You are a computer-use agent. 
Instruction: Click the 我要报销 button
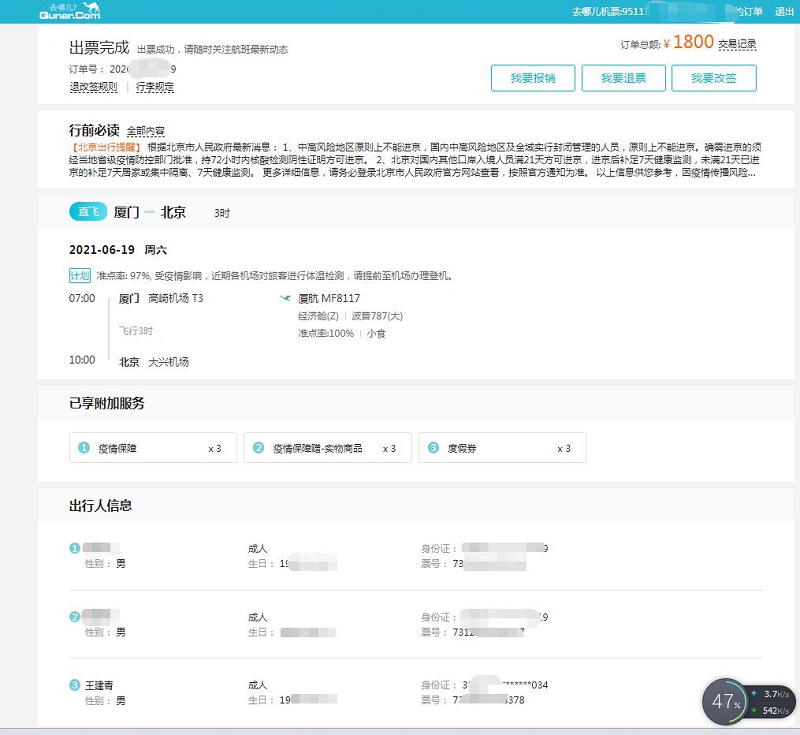coord(533,77)
